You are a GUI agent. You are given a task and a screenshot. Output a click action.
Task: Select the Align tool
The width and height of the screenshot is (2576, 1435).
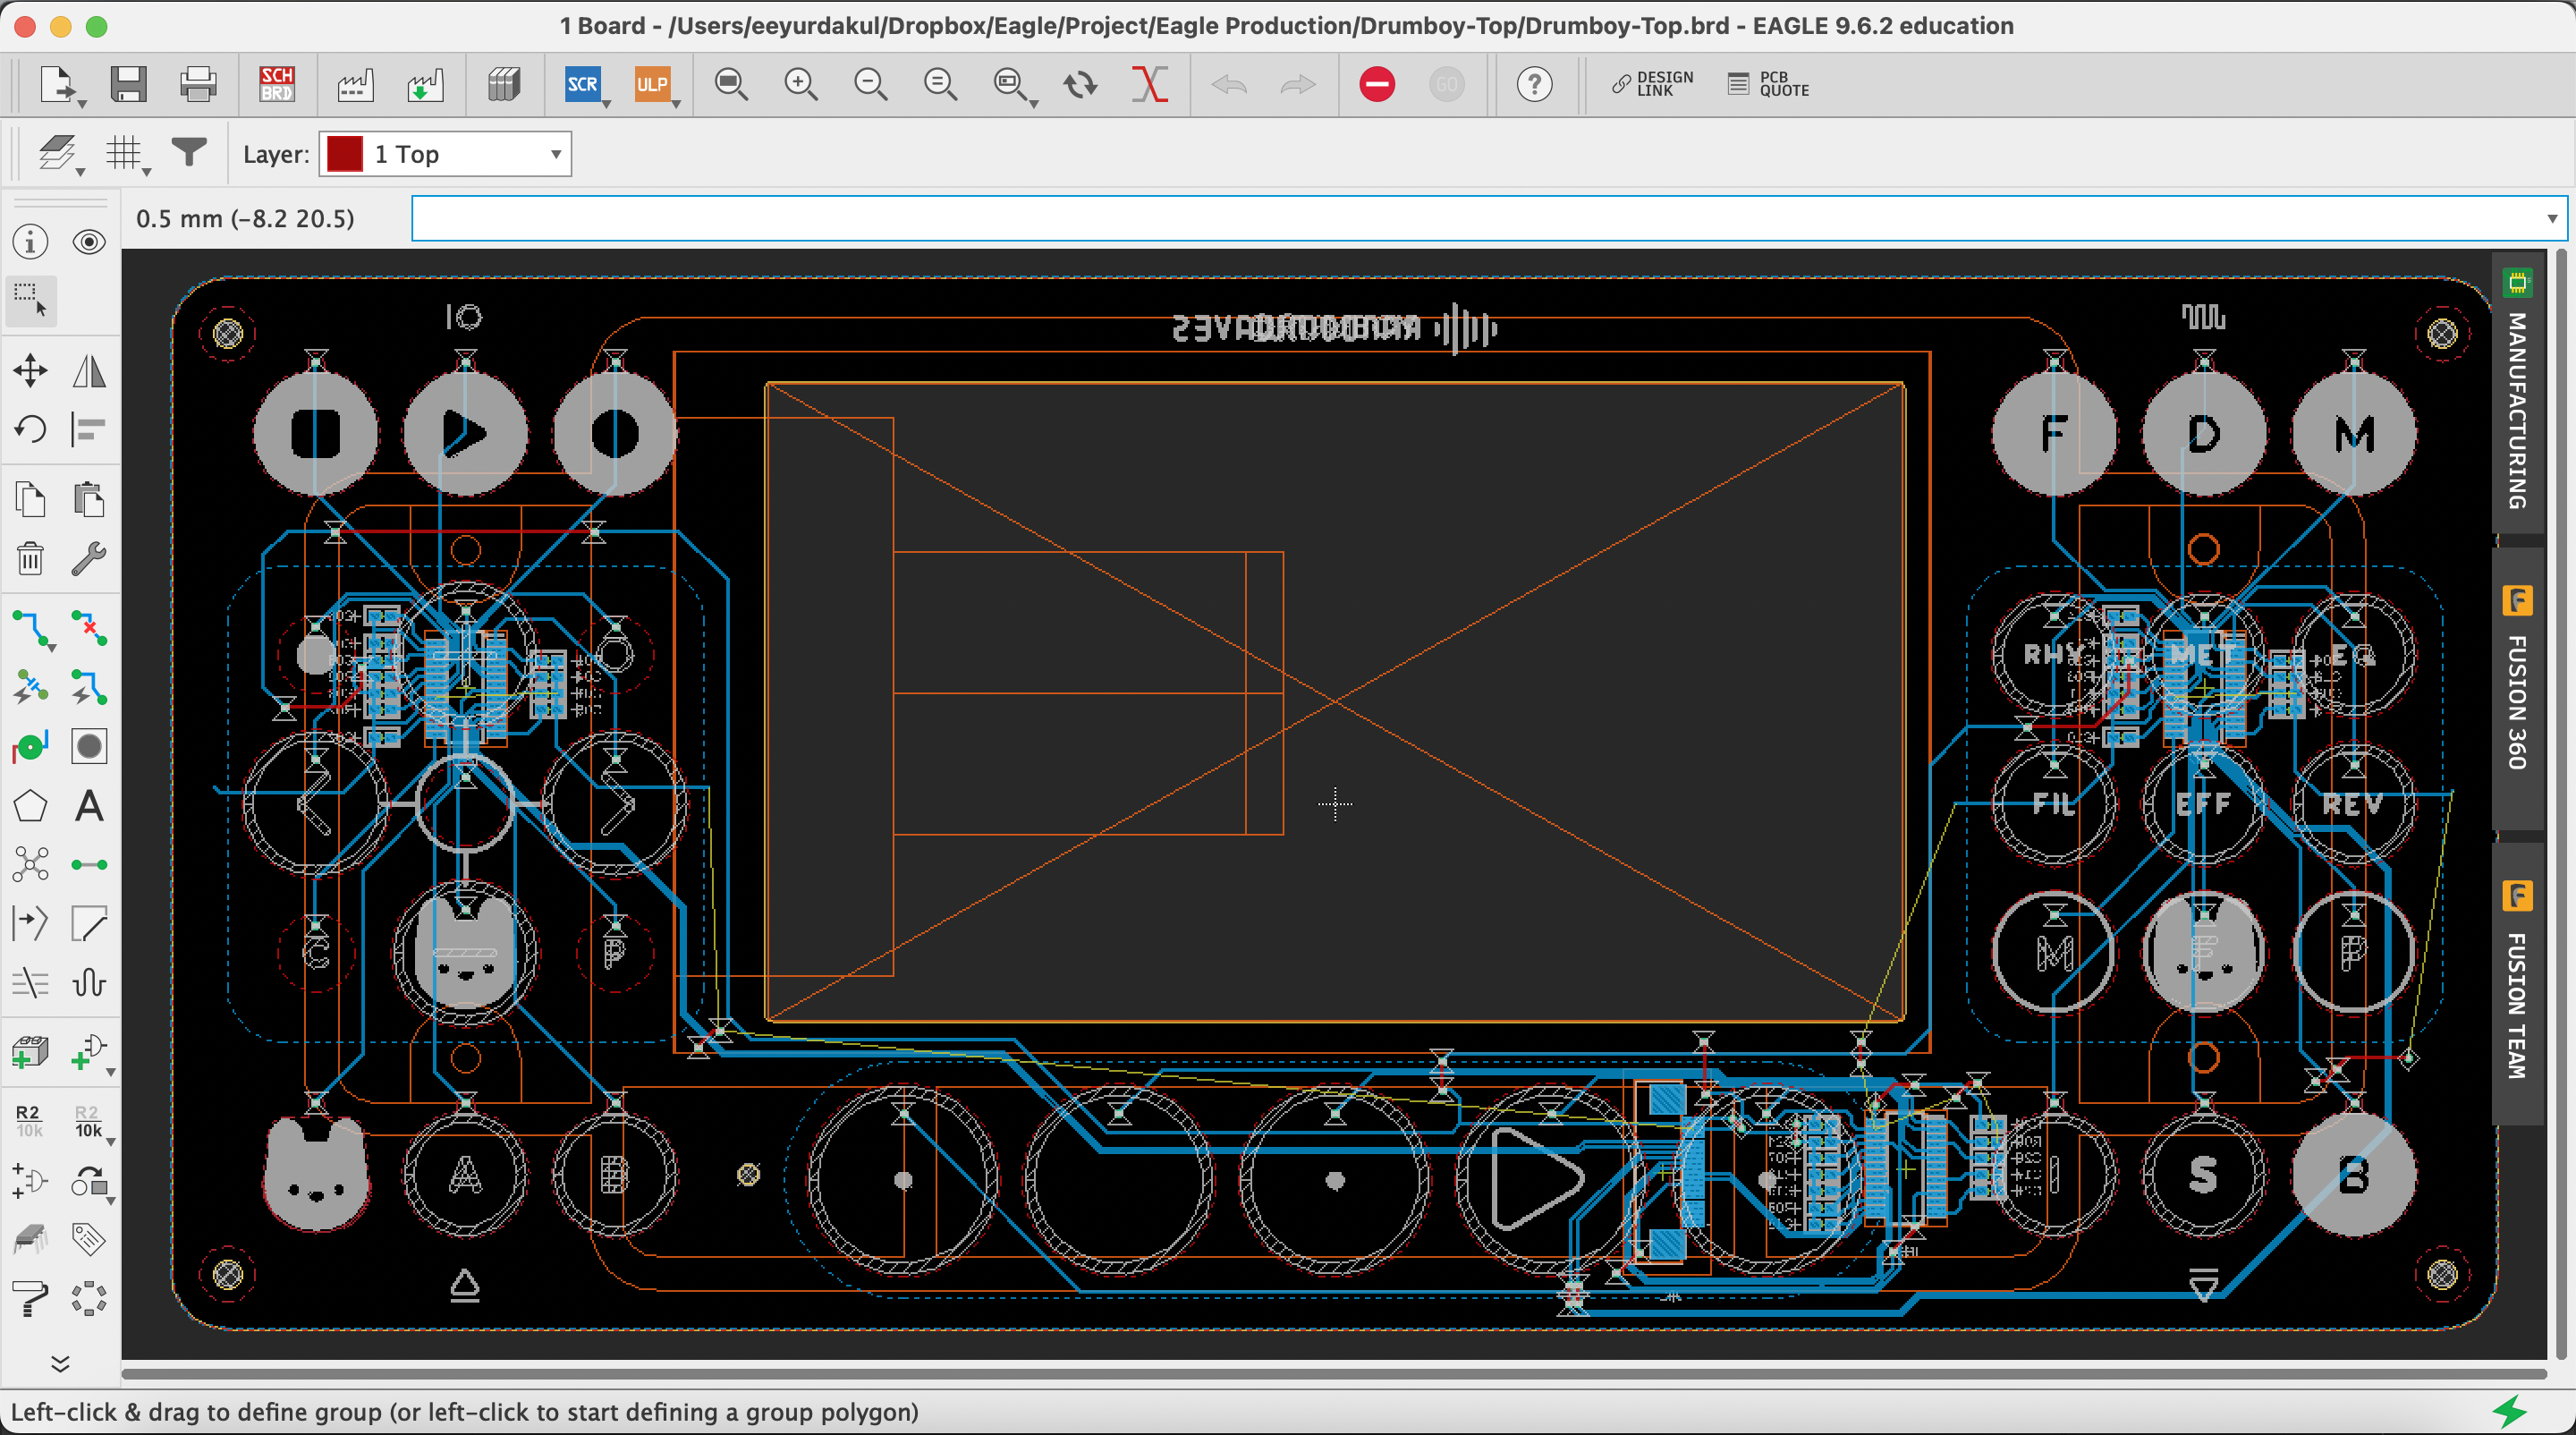89,430
